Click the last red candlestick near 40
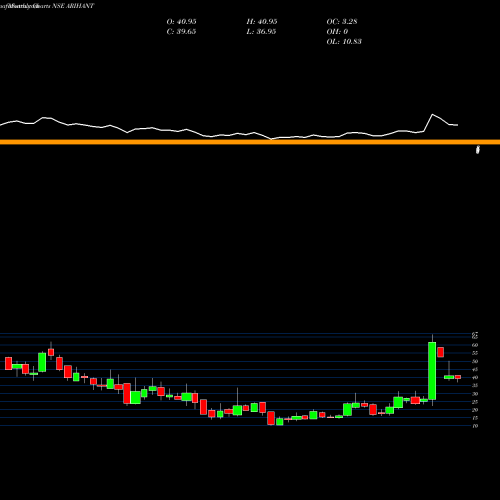 [x=458, y=377]
